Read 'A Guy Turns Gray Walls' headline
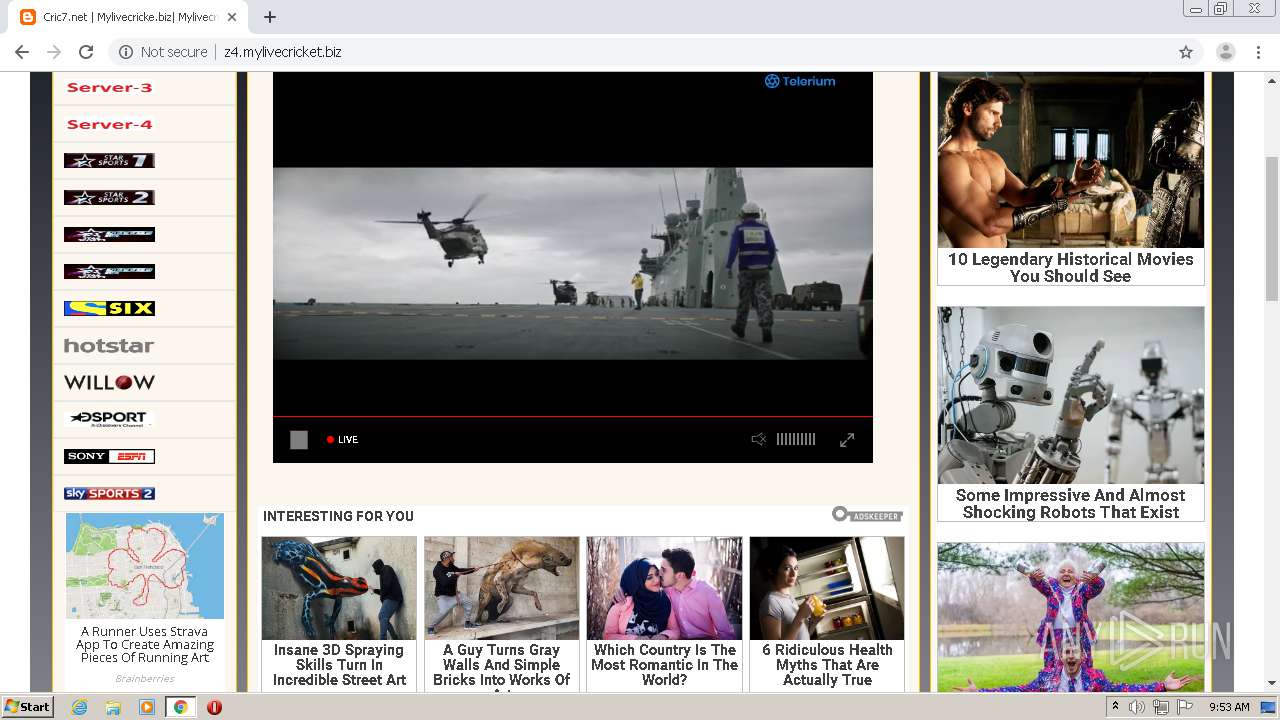 502,667
